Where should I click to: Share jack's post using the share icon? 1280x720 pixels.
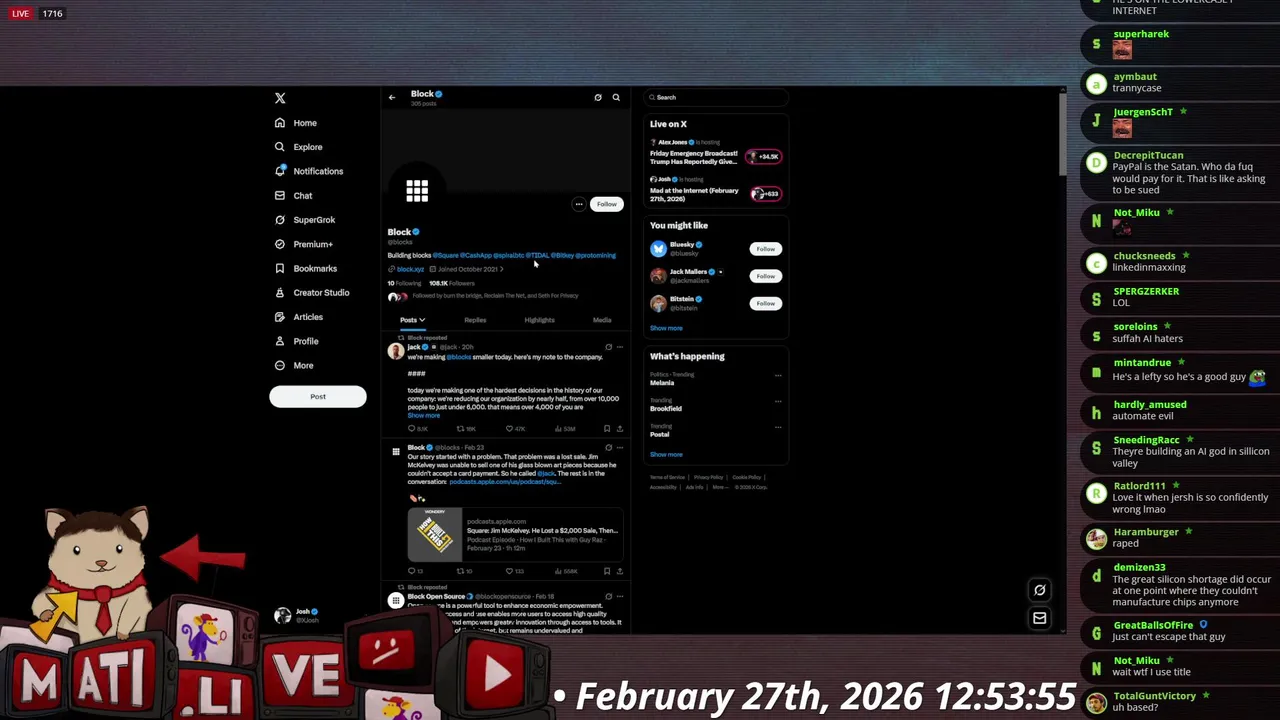[x=619, y=429]
